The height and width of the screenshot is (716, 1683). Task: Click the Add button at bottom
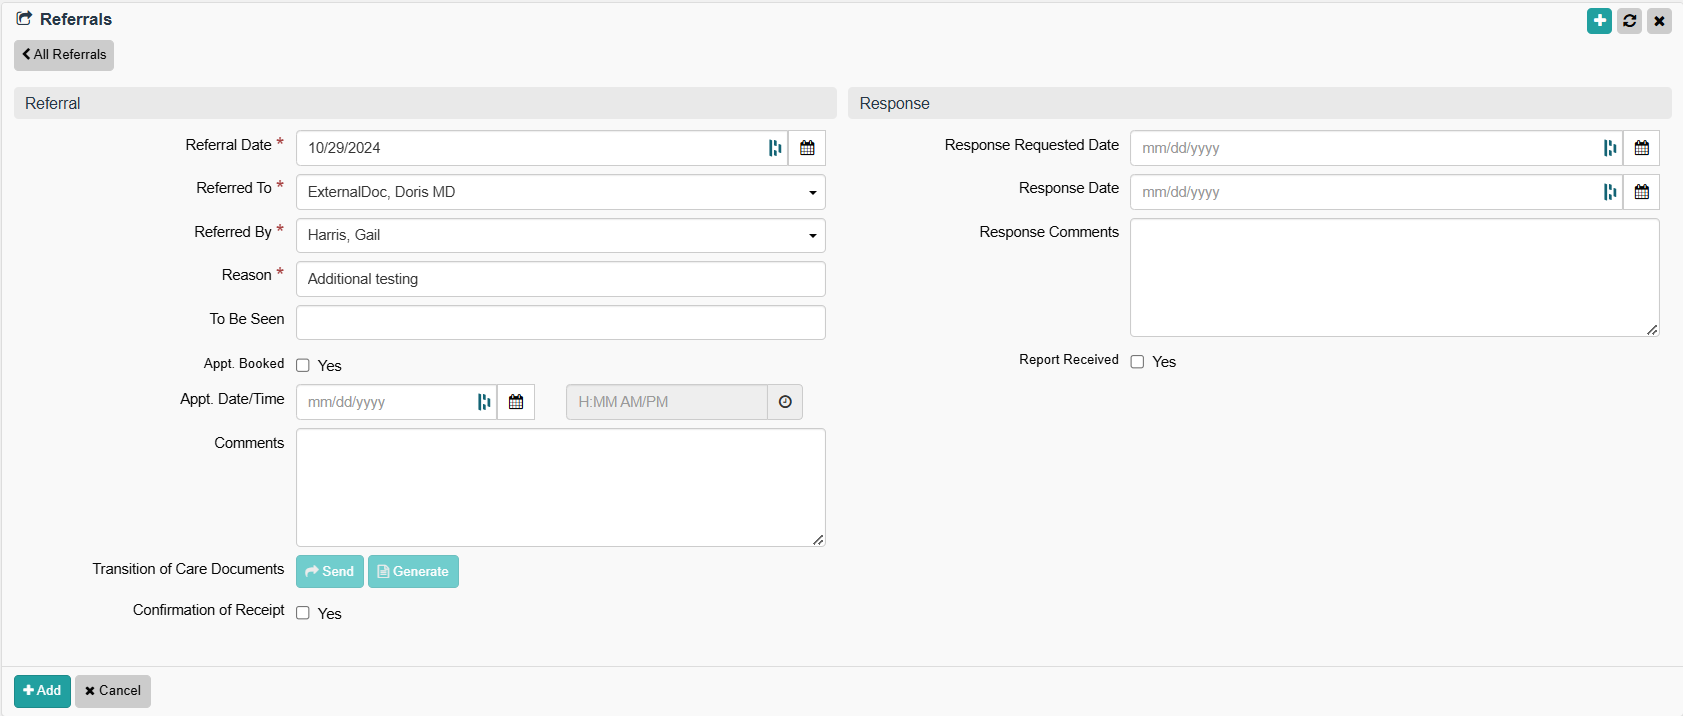click(x=42, y=691)
